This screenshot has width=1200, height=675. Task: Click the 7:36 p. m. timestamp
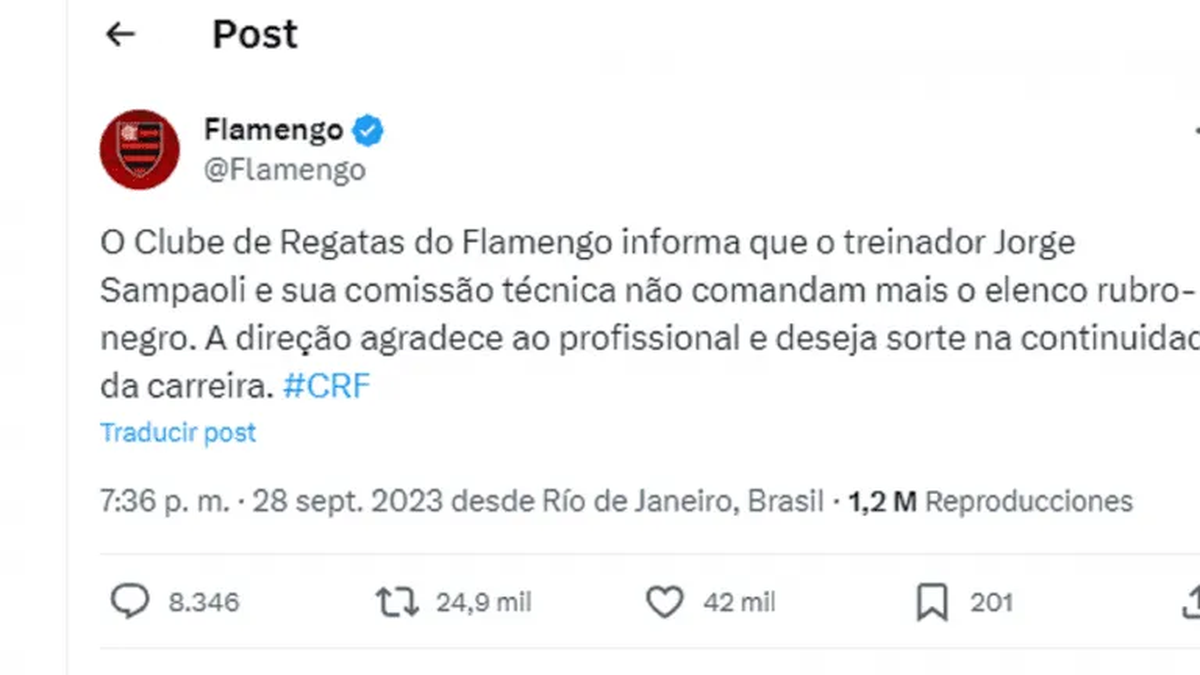point(165,501)
